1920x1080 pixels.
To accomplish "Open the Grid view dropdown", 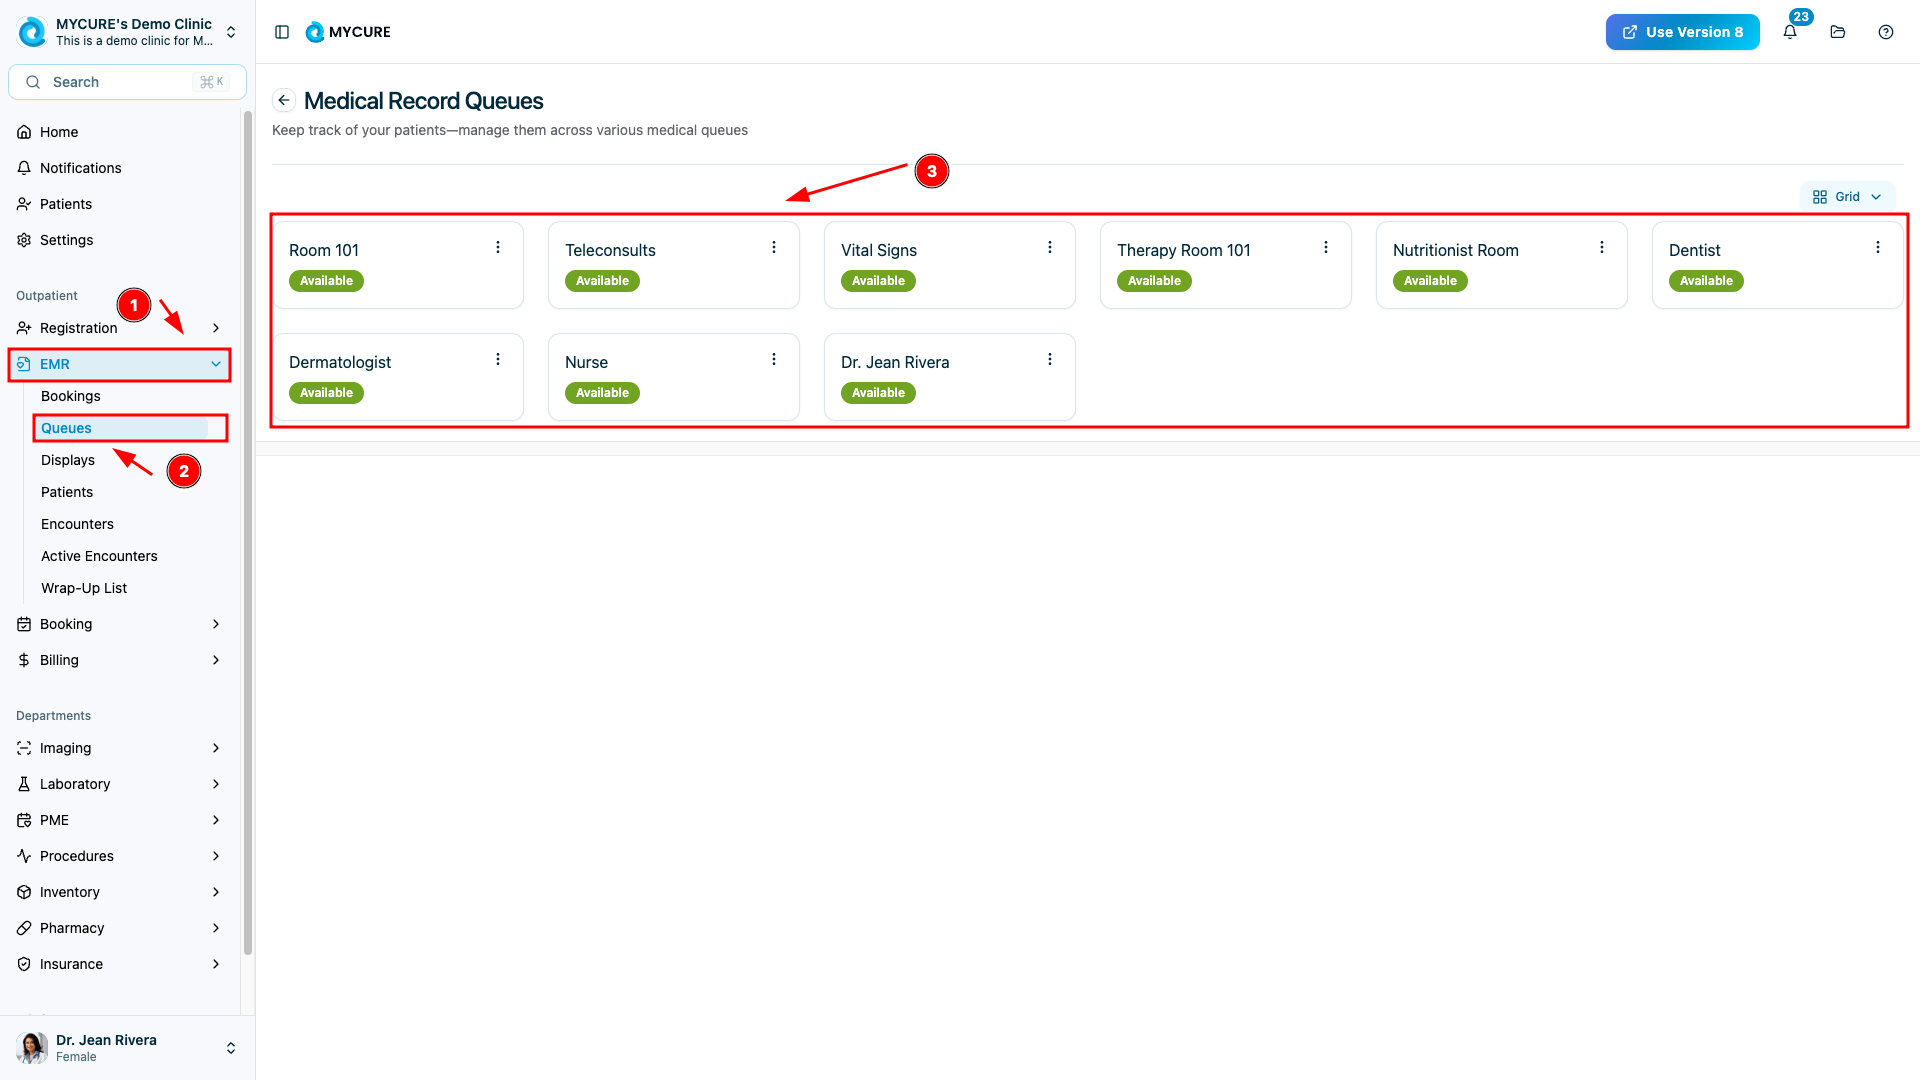I will coord(1847,197).
